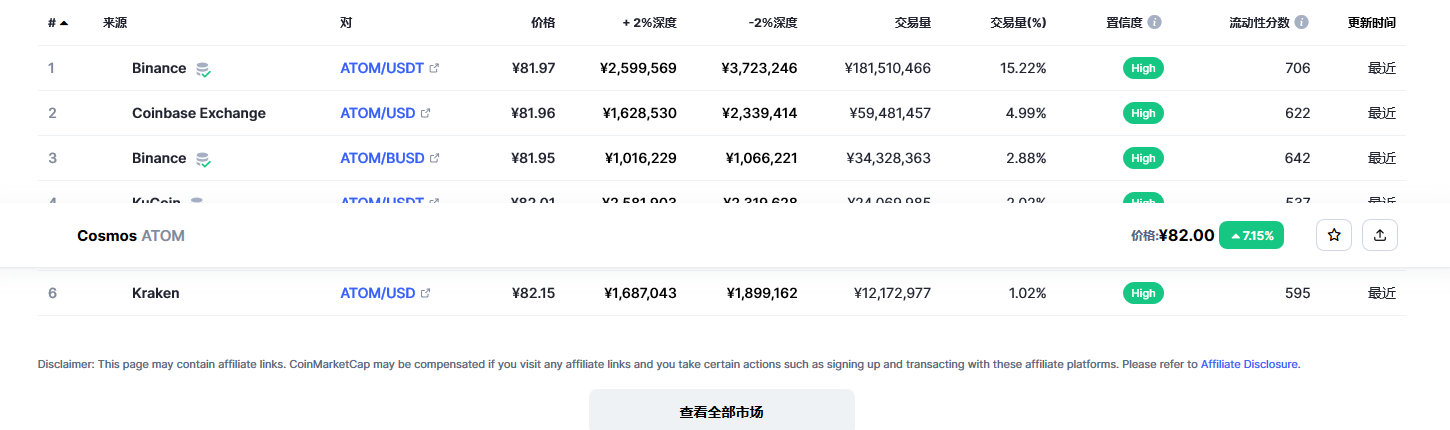The image size is (1450, 430).
Task: Click the external link icon beside ATOM/BUSD
Action: 434,158
